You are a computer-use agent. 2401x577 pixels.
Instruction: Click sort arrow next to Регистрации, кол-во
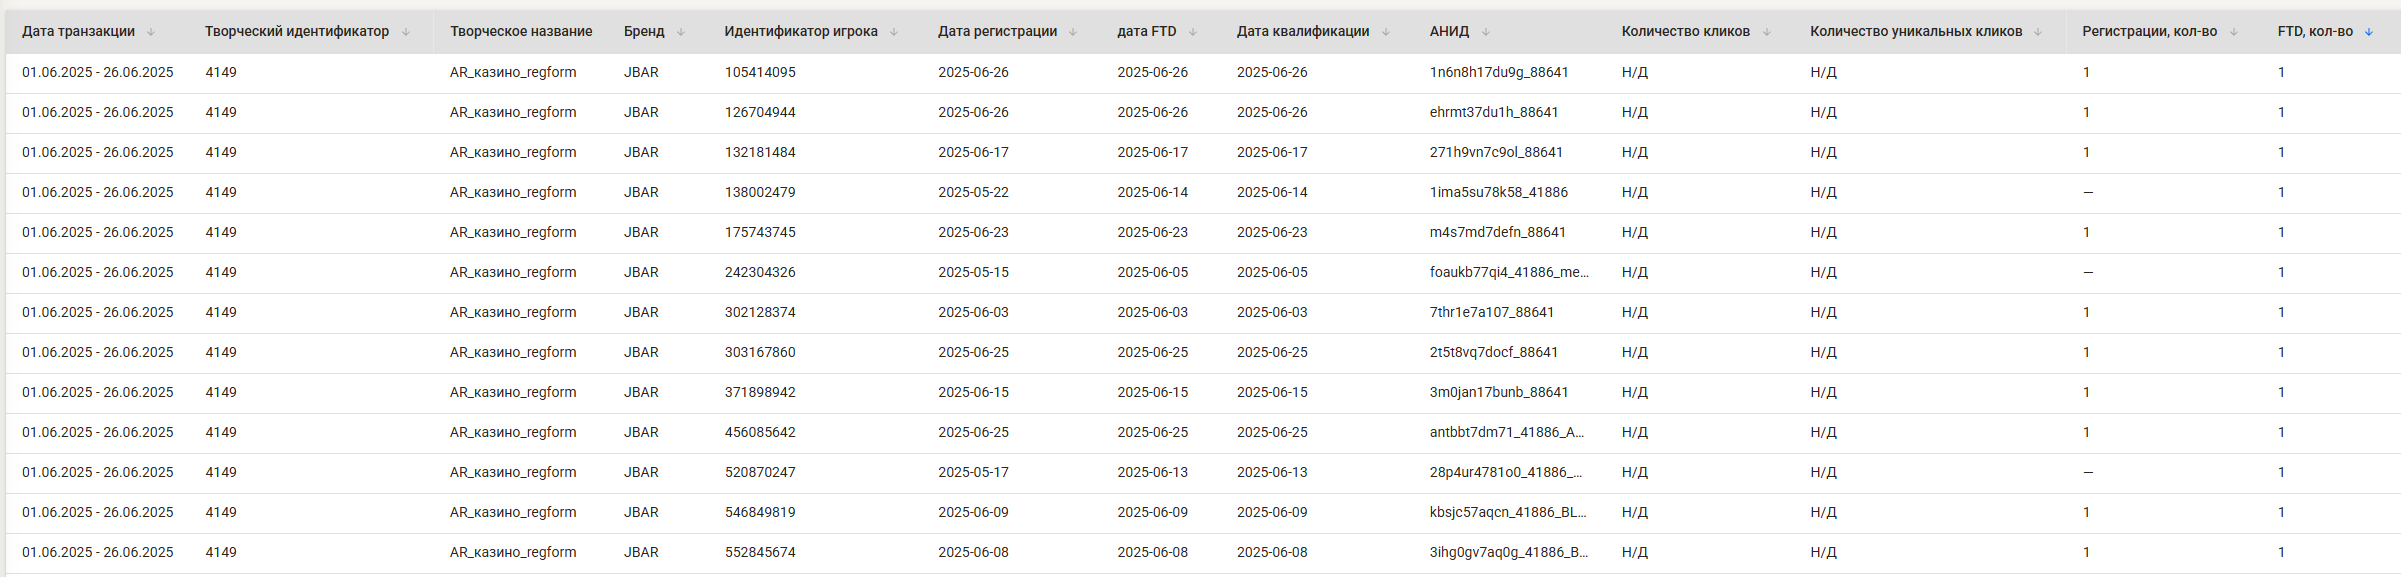coord(2234,32)
